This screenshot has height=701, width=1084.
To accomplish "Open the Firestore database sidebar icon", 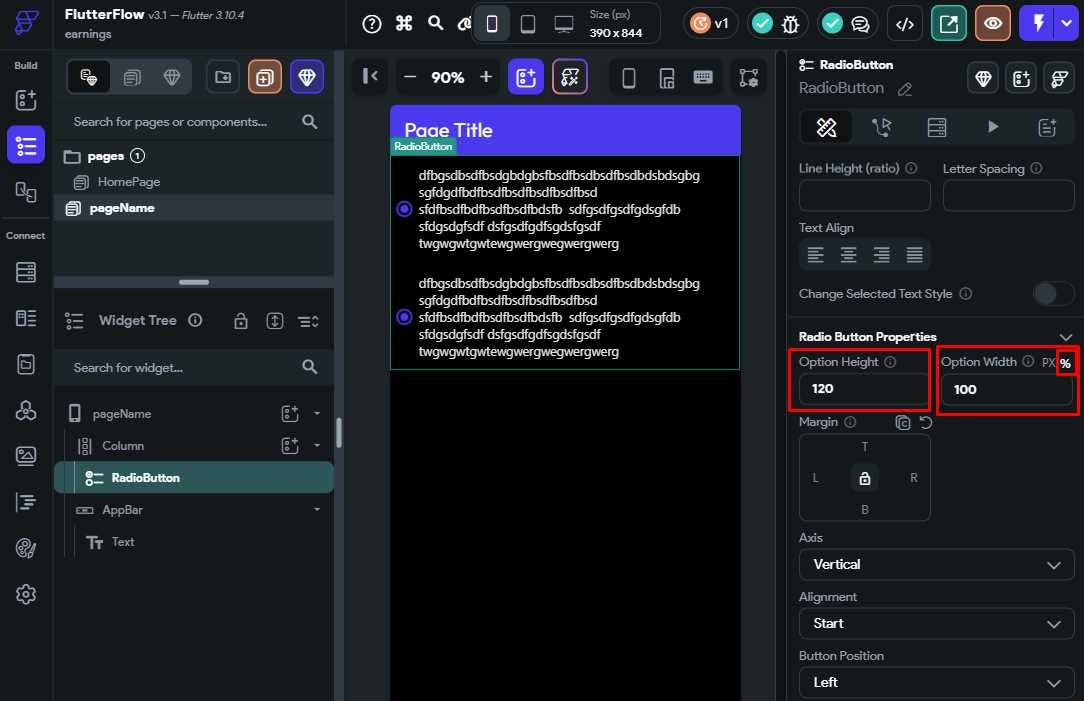I will pos(26,272).
